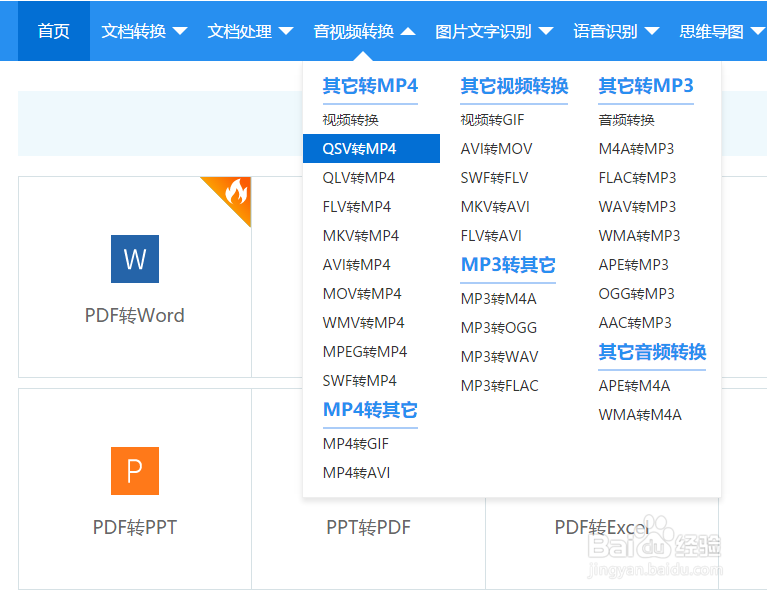Choose AVI转MP4 in the menu
This screenshot has height=597, width=767.
pos(357,265)
